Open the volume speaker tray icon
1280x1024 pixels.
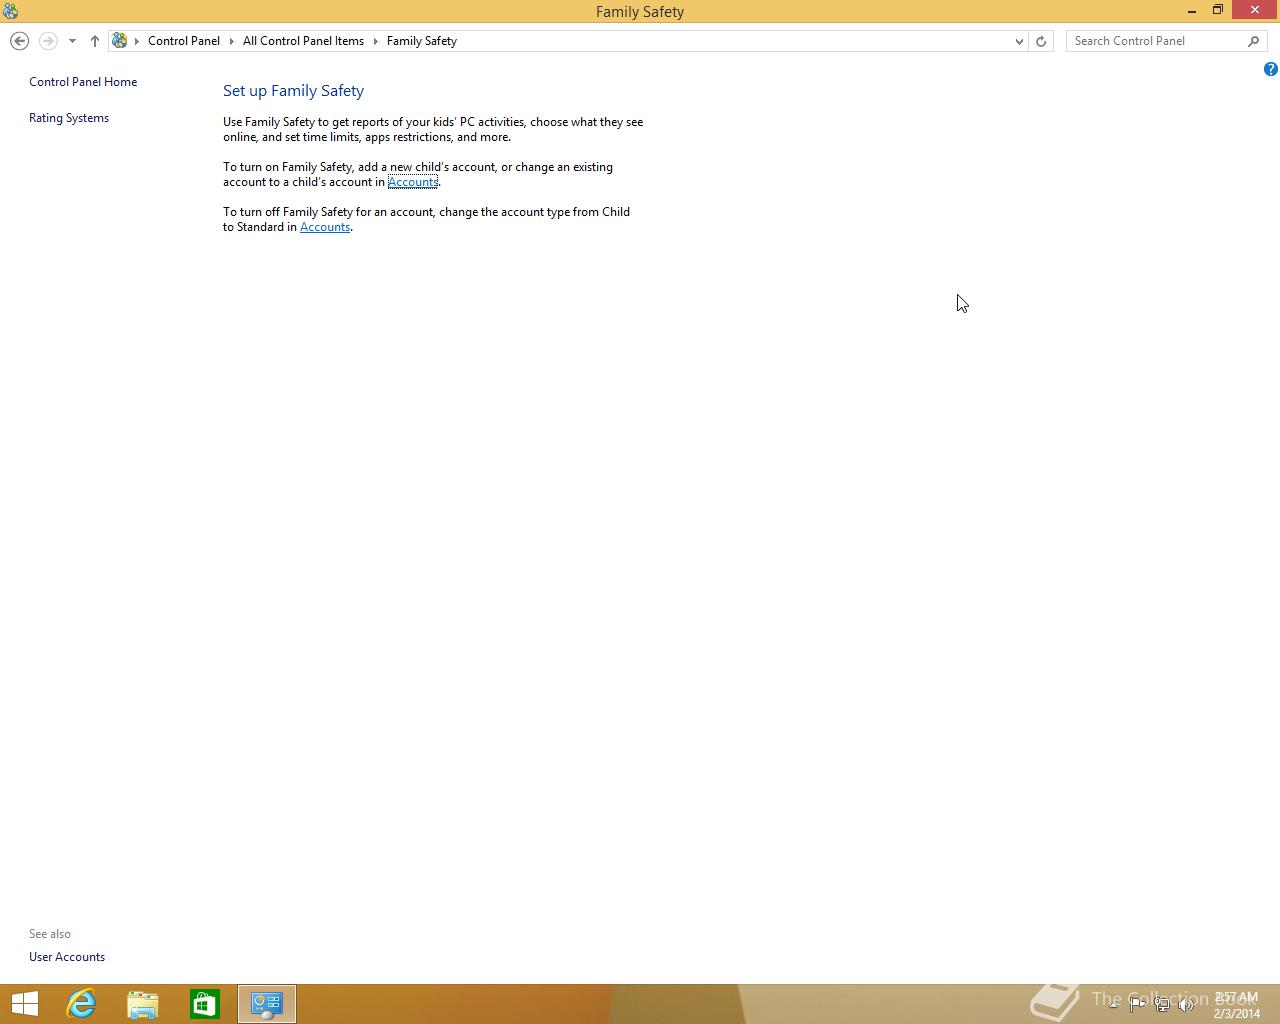(1186, 1004)
